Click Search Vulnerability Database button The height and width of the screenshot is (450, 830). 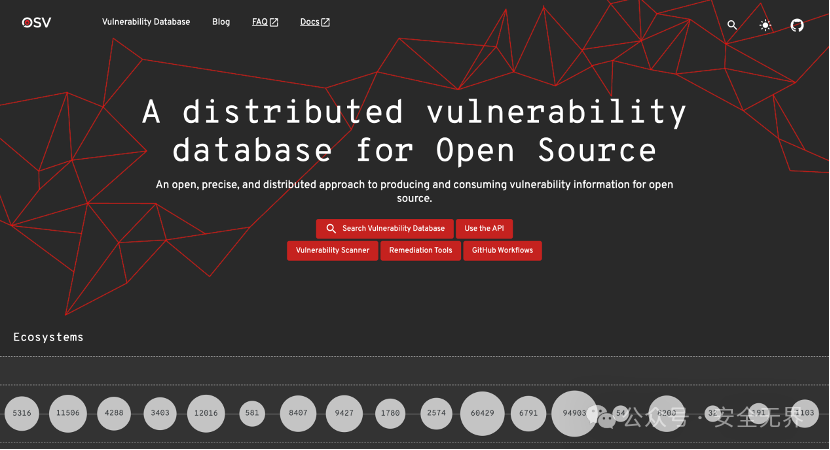pos(385,229)
